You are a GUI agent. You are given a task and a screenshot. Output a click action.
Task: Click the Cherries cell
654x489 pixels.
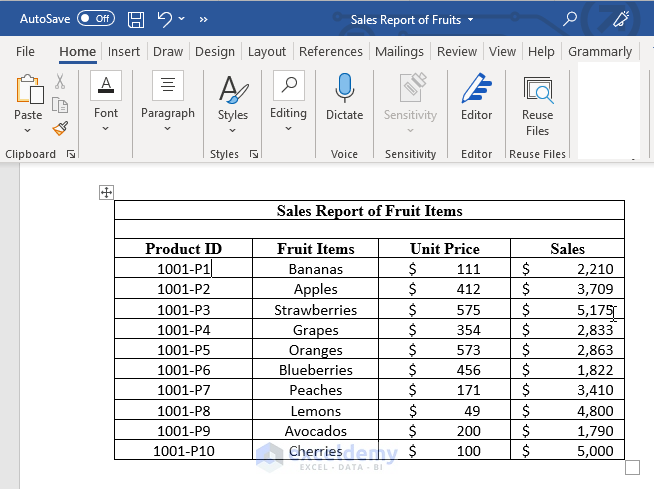click(316, 450)
